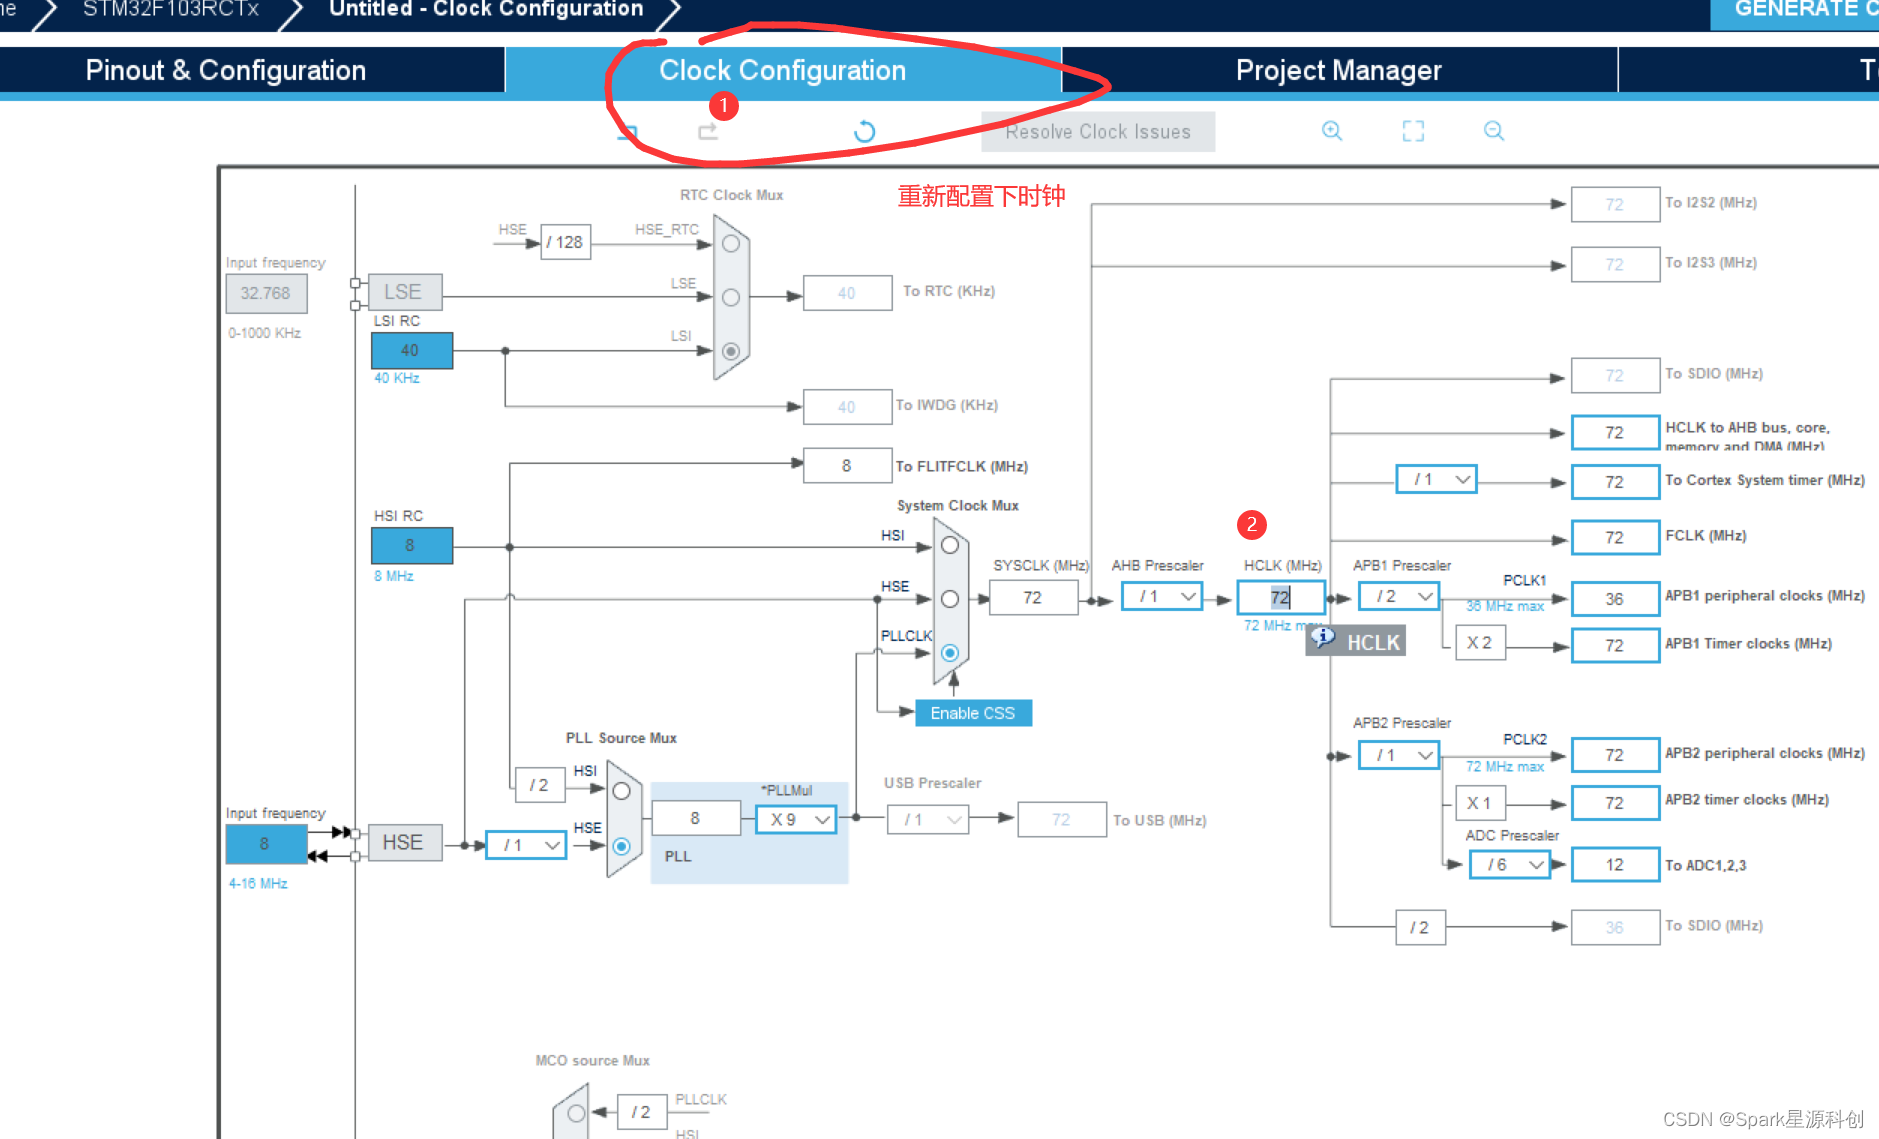Screen dimensions: 1879x1139
Task: Click the redo icon in the toolbar
Action: click(708, 130)
